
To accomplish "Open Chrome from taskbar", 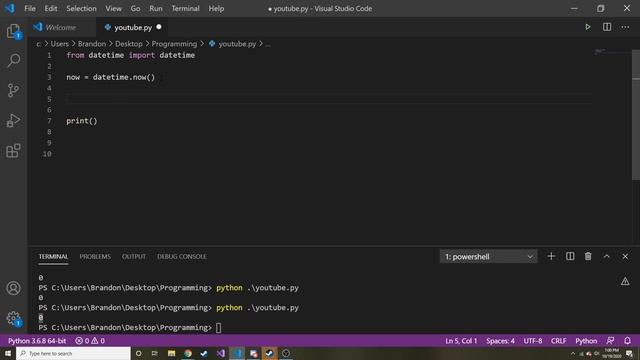I will click(x=188, y=353).
